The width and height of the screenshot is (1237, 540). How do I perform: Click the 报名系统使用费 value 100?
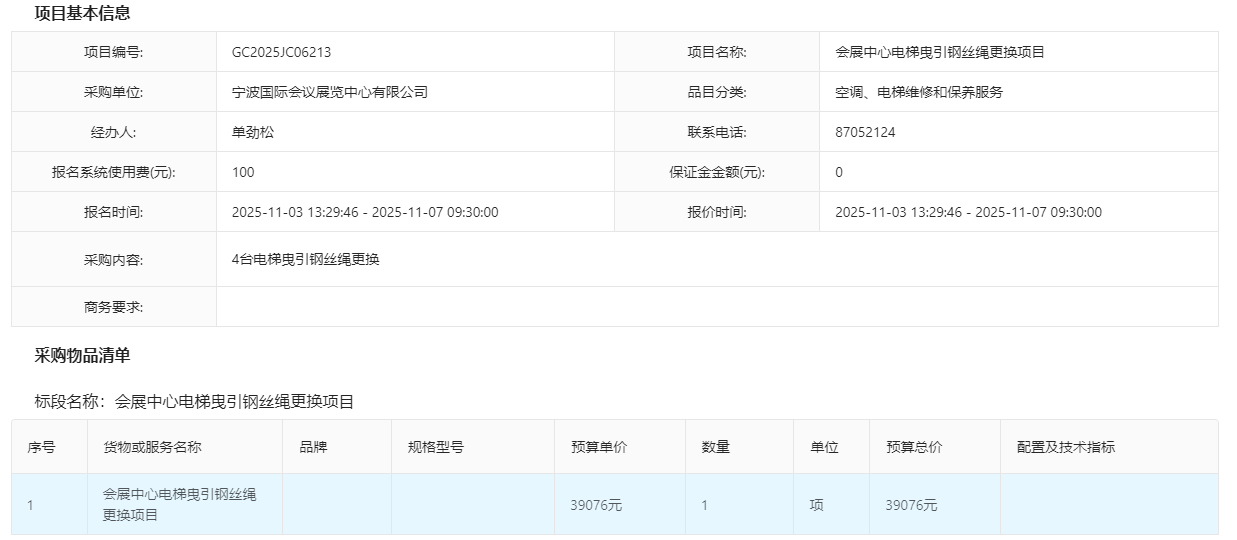pyautogui.click(x=243, y=172)
